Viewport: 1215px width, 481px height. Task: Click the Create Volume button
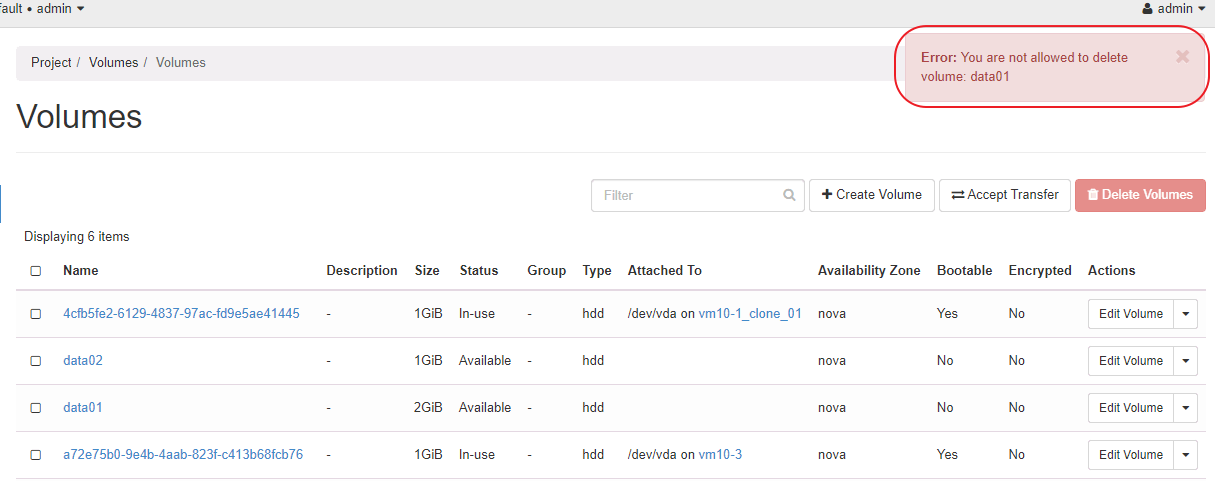871,195
